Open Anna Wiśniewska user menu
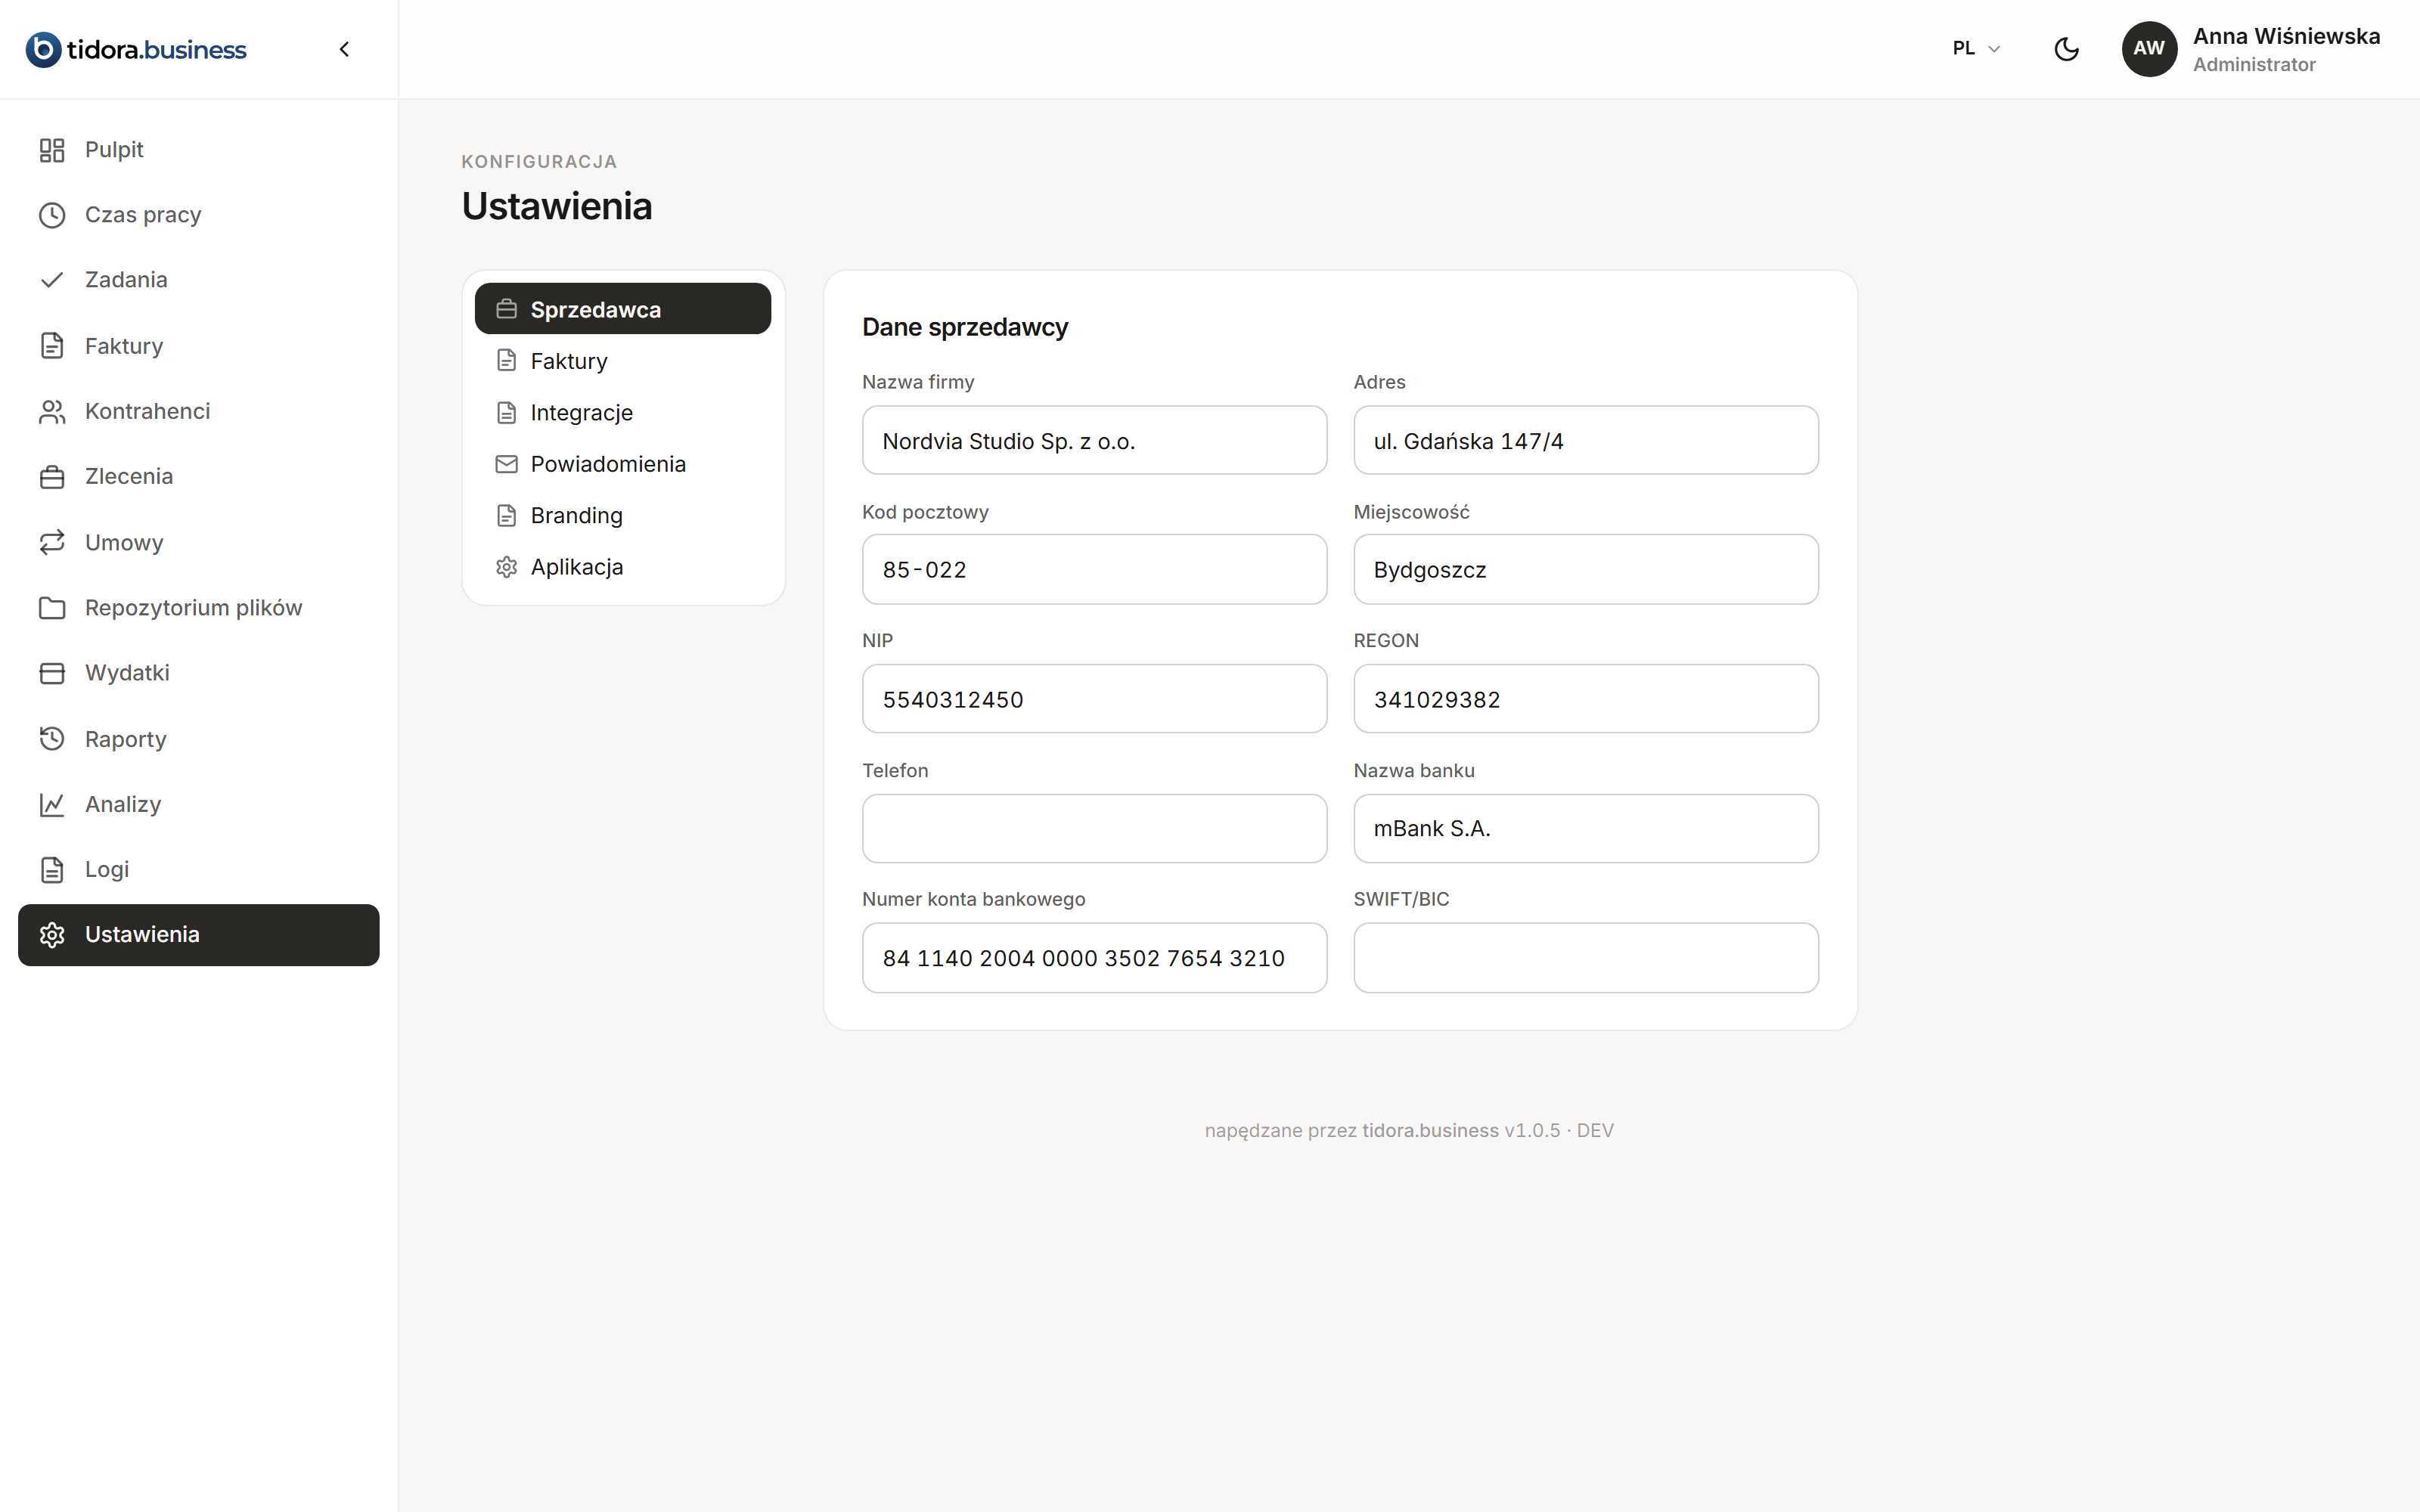This screenshot has height=1512, width=2420. [2251, 49]
